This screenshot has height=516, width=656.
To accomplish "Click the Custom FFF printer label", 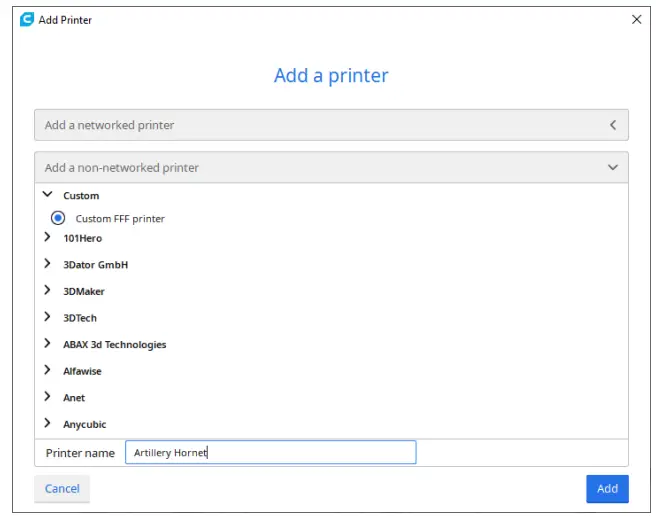I will pos(120,219).
